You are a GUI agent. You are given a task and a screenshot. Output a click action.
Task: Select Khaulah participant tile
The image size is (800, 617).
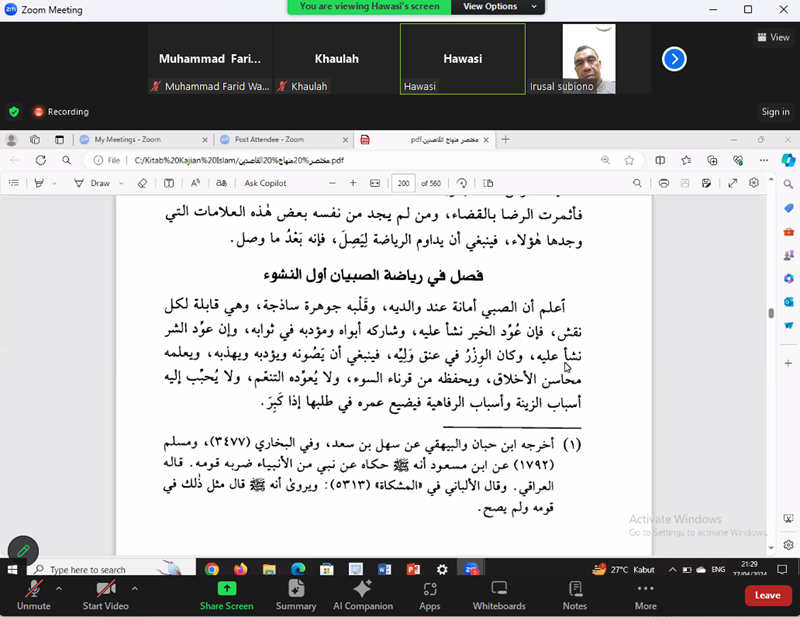coord(337,59)
